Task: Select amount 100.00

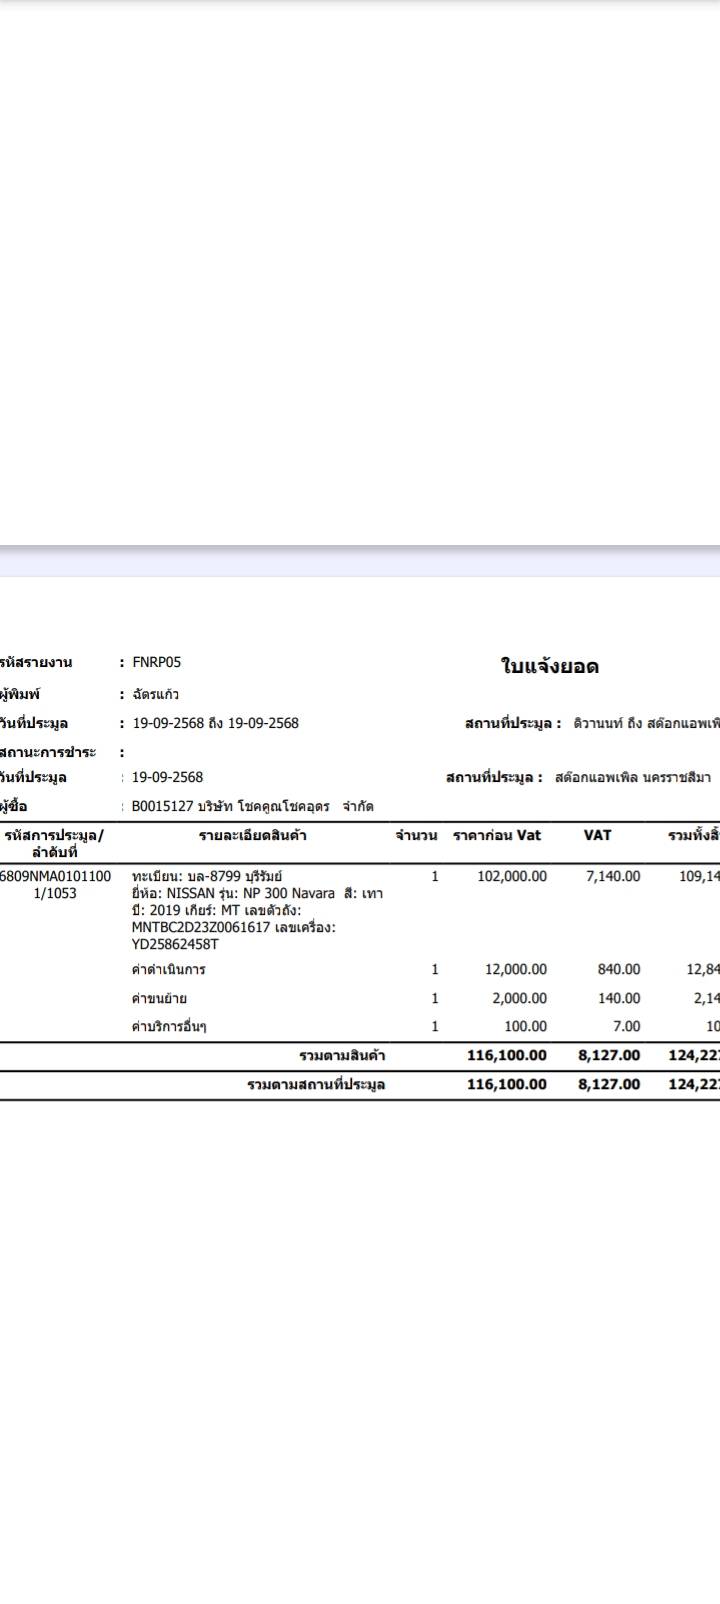Action: (x=525, y=1026)
